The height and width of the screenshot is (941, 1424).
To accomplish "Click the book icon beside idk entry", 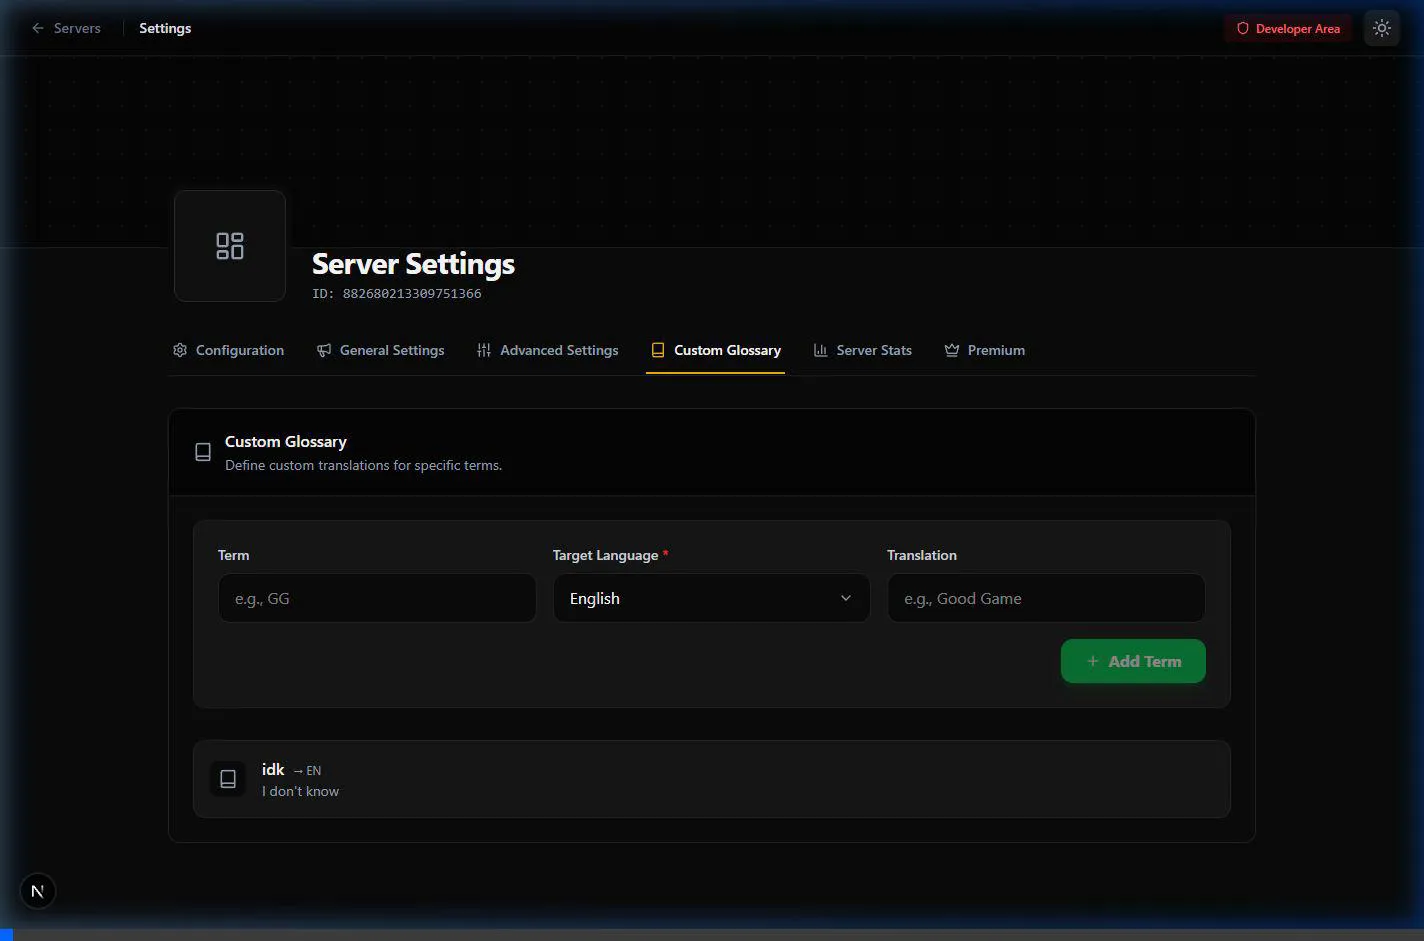I will pos(228,779).
